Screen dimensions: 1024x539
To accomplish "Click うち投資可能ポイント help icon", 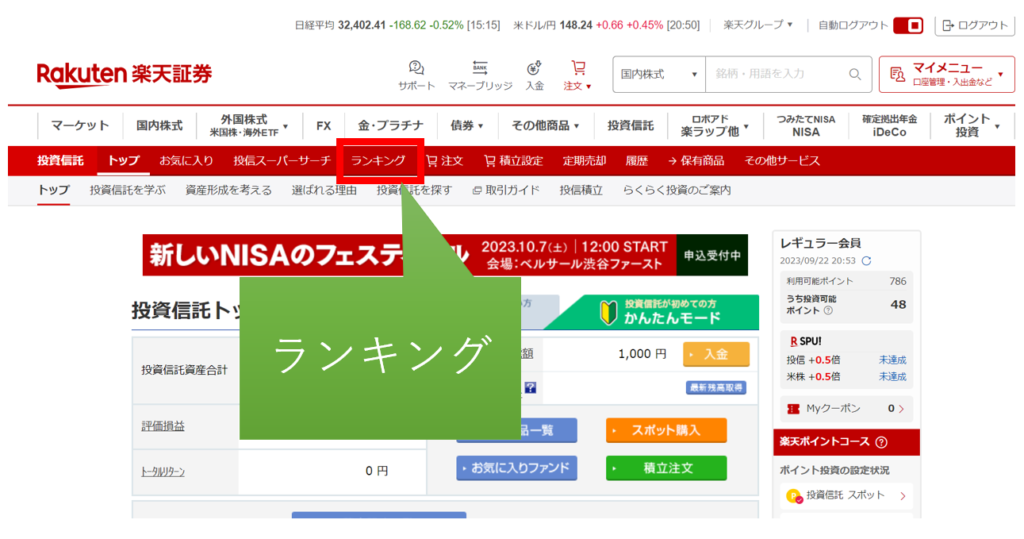I will pos(828,310).
